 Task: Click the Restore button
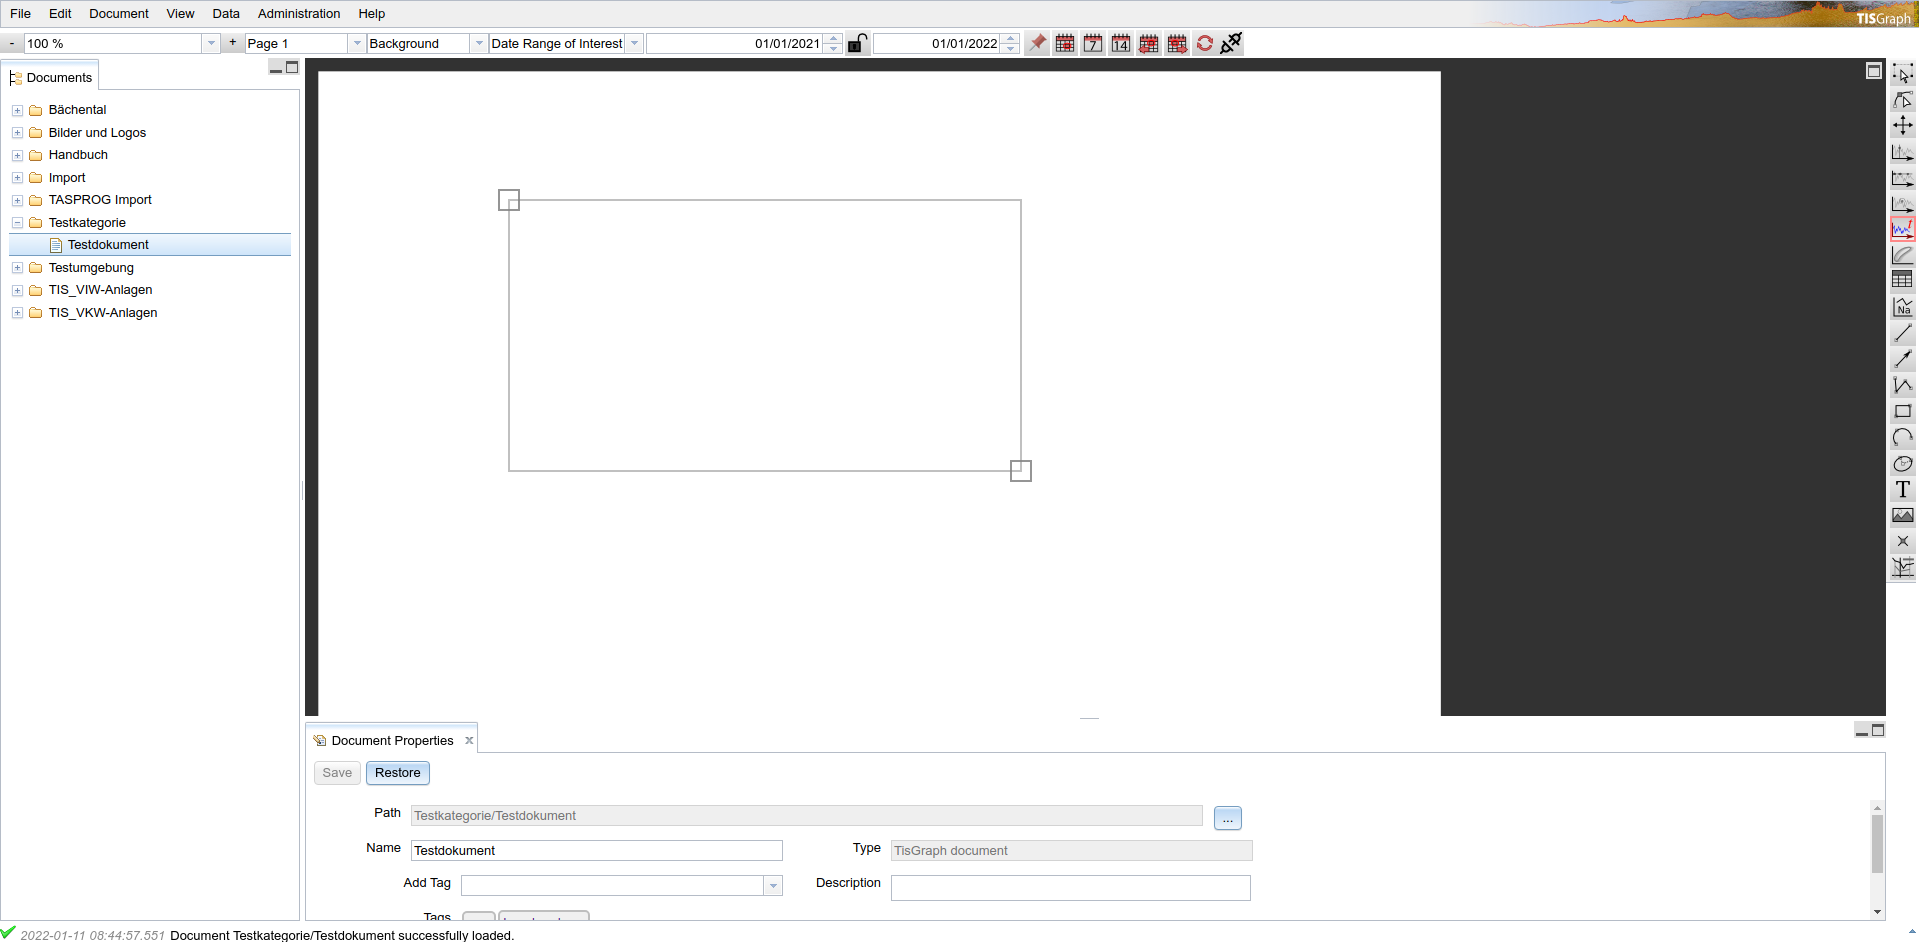coord(397,773)
